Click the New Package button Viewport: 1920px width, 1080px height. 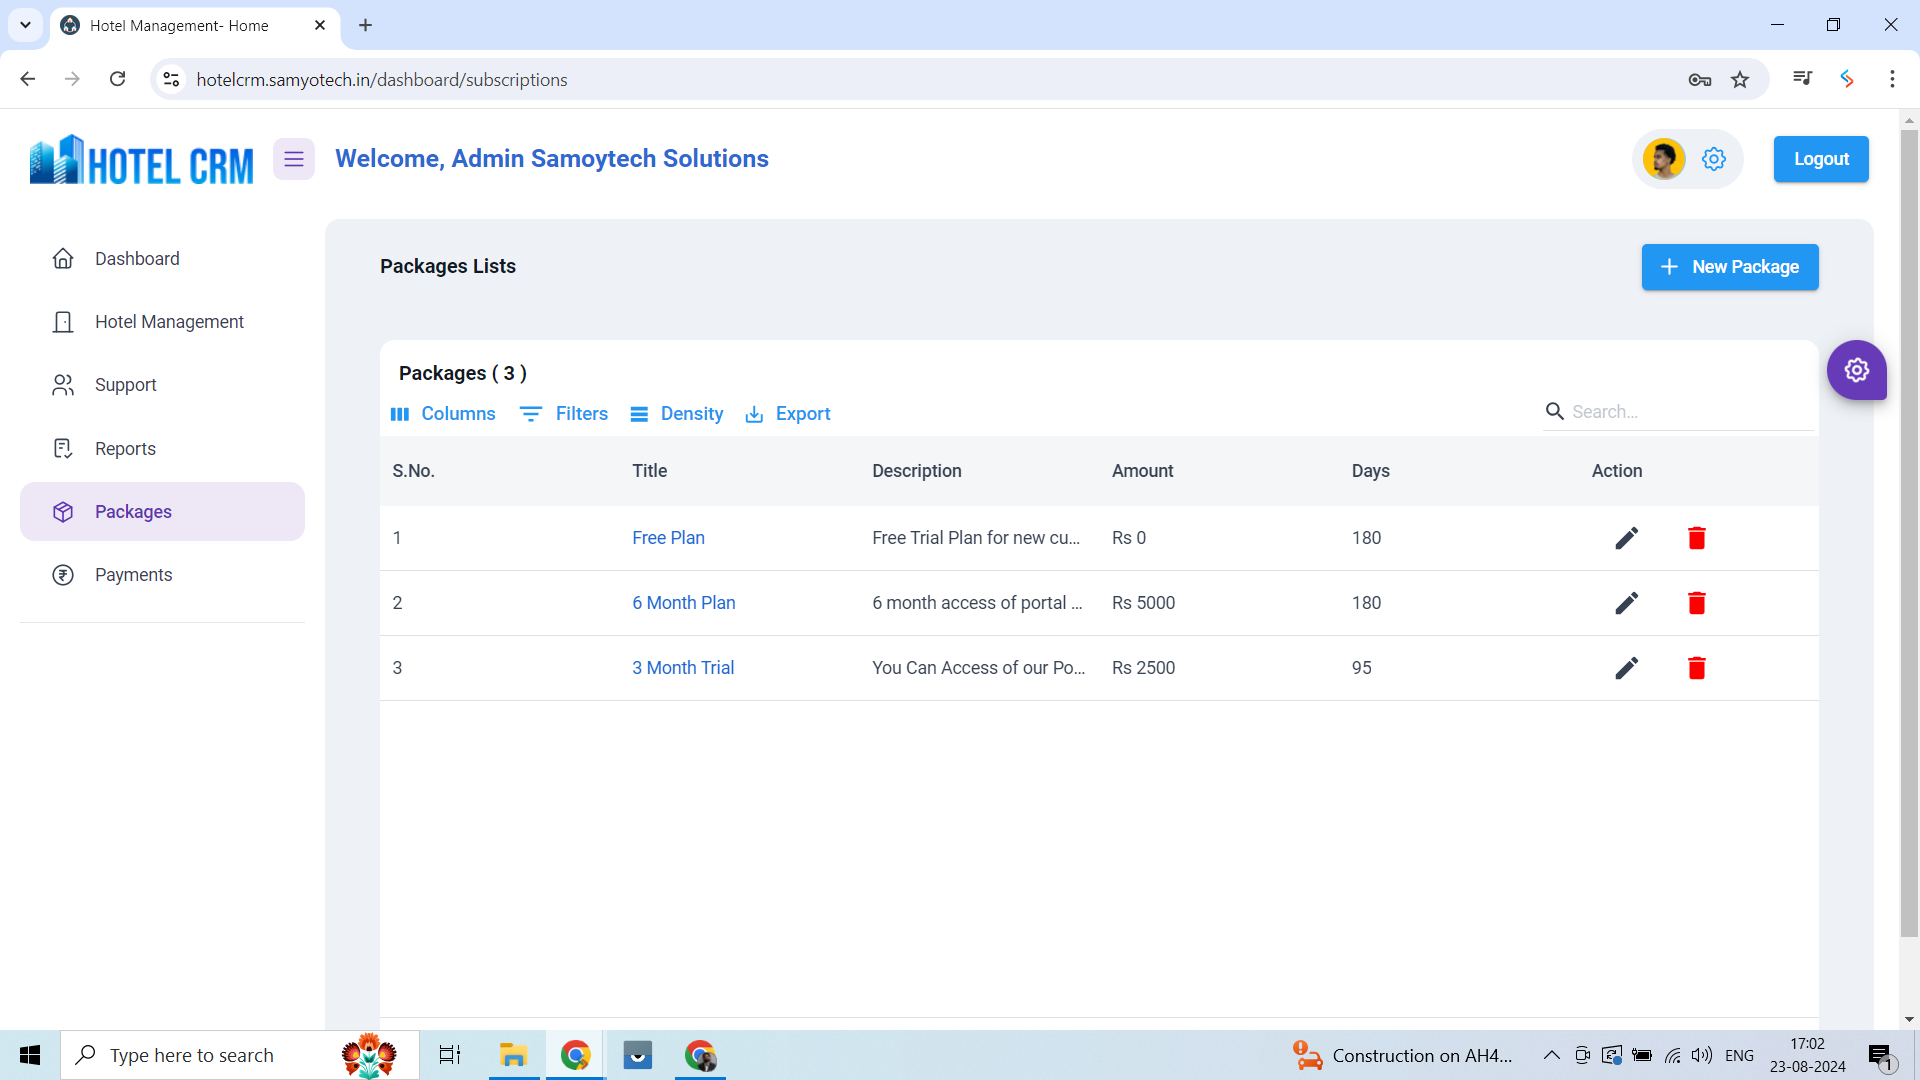coord(1730,267)
